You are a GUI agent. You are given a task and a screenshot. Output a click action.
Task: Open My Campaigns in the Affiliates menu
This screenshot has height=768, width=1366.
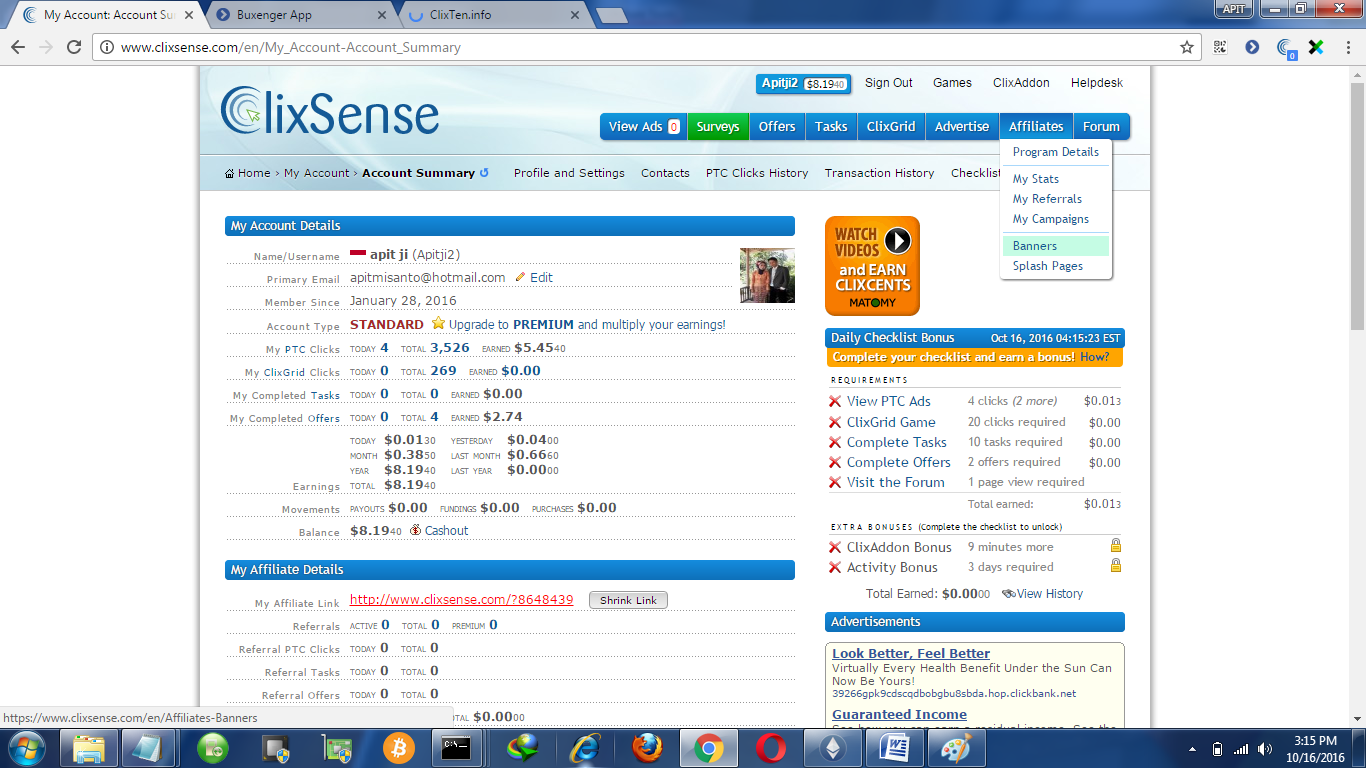[1051, 219]
